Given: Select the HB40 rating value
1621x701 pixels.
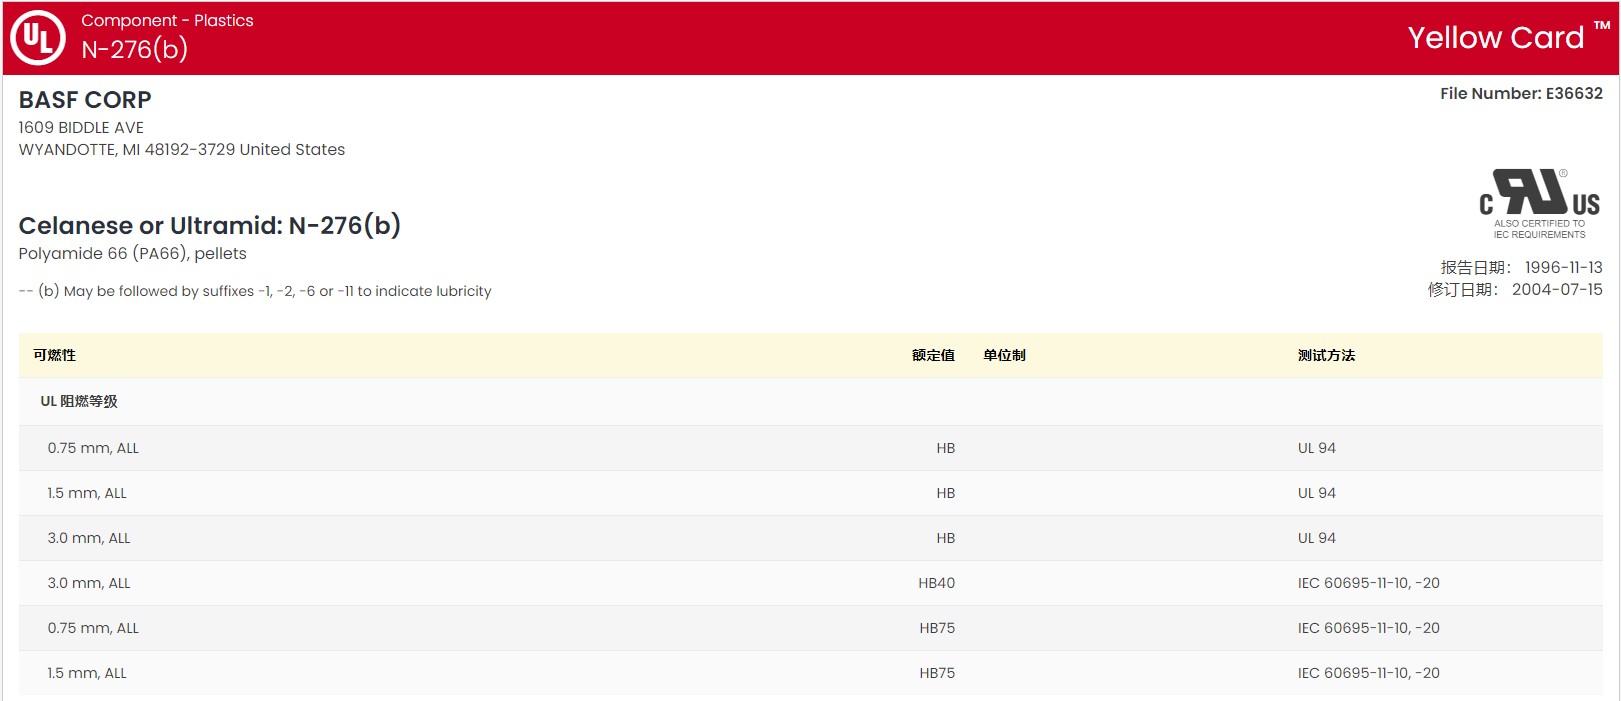Looking at the screenshot, I should point(937,583).
